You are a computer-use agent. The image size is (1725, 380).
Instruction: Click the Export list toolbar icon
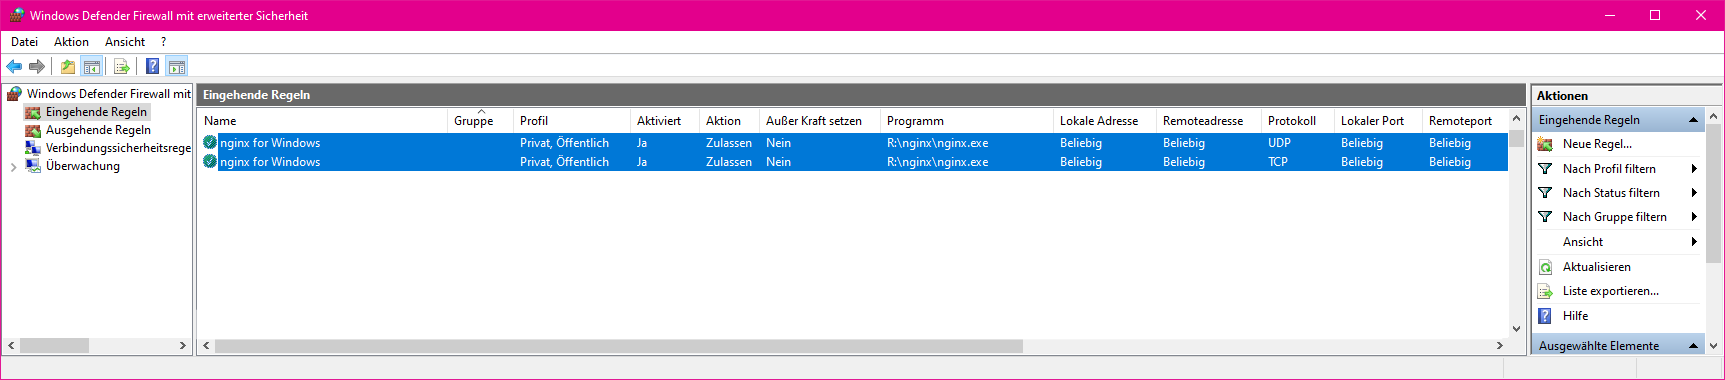coord(122,66)
